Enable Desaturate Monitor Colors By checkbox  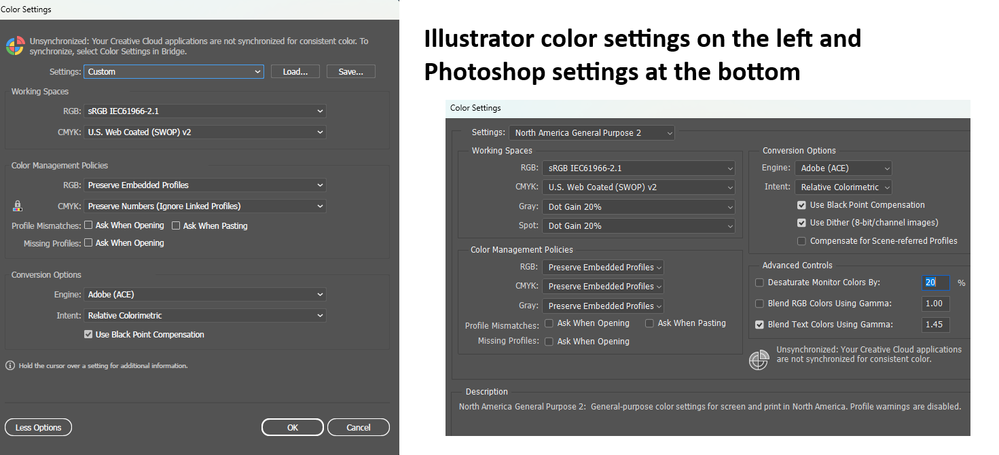759,282
